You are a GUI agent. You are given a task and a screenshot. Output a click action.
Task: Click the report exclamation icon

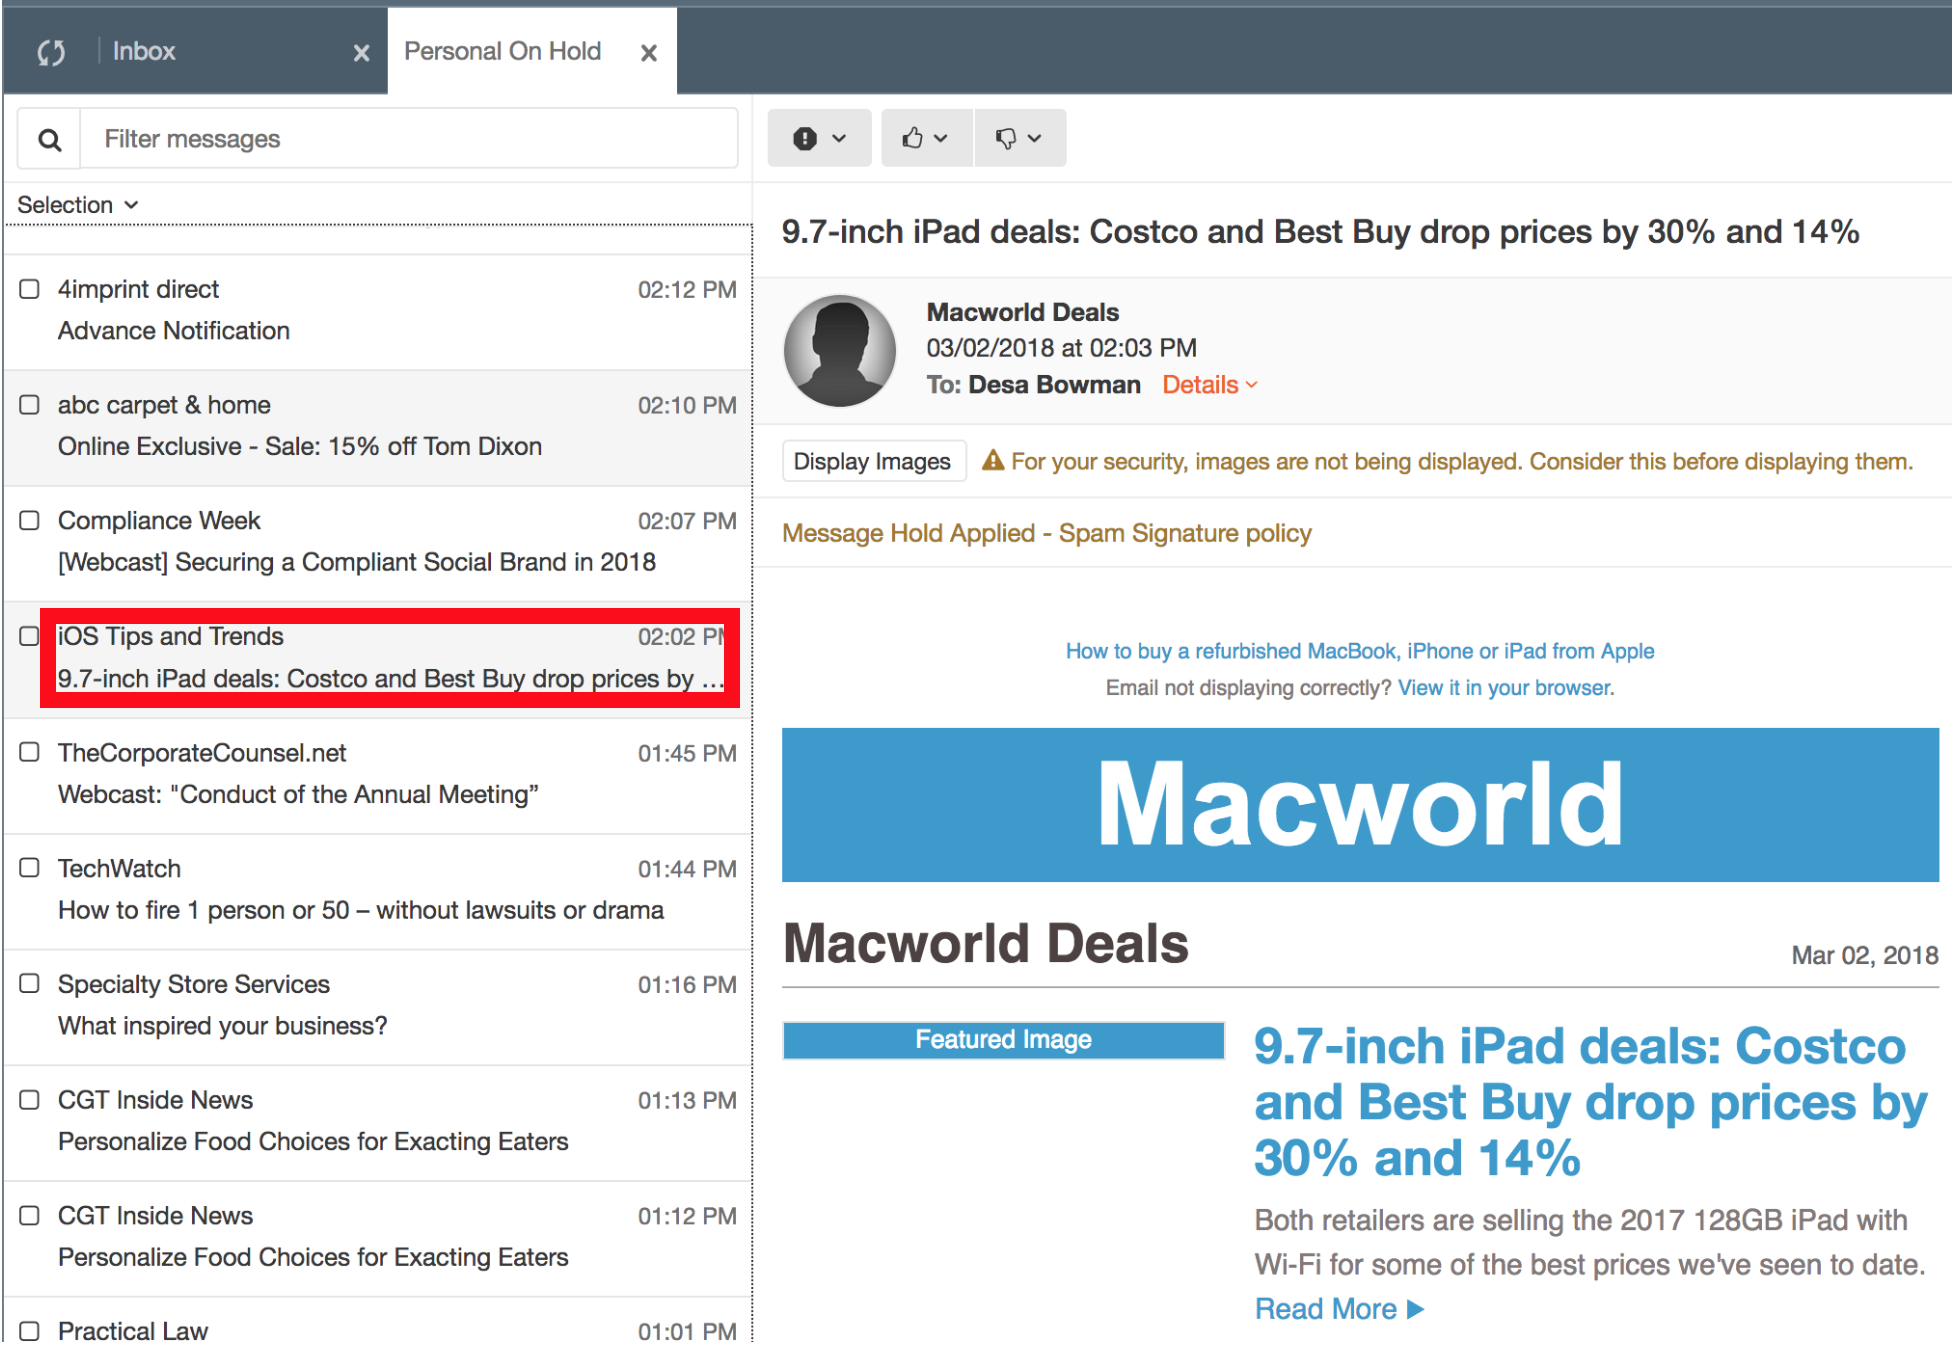(805, 138)
